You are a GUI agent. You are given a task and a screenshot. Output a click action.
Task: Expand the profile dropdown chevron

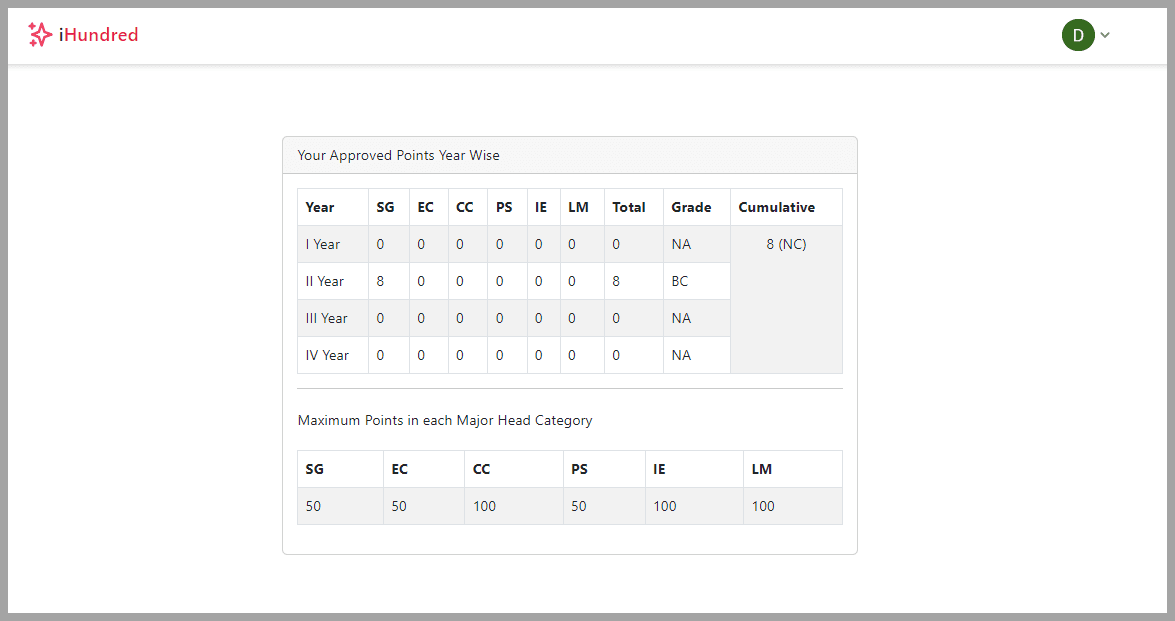1105,35
